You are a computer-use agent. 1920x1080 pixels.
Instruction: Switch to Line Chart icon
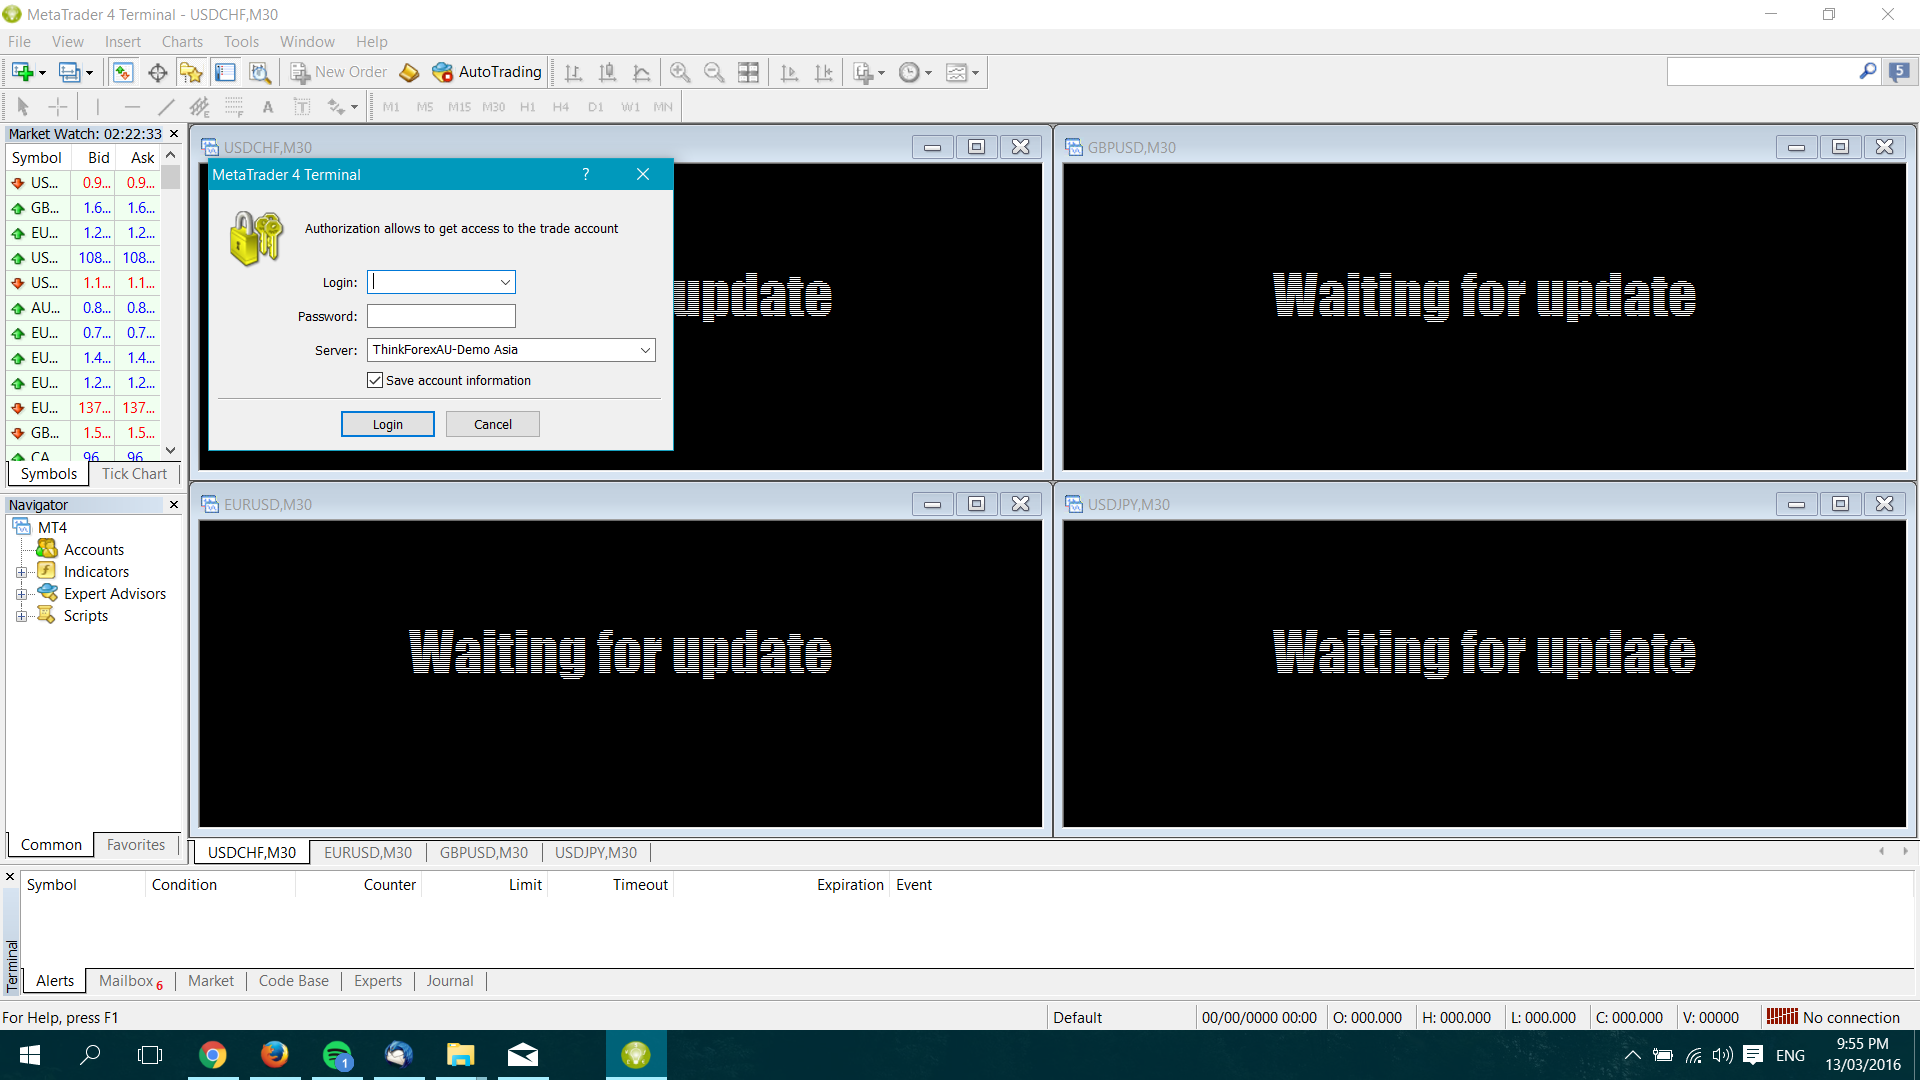point(641,72)
